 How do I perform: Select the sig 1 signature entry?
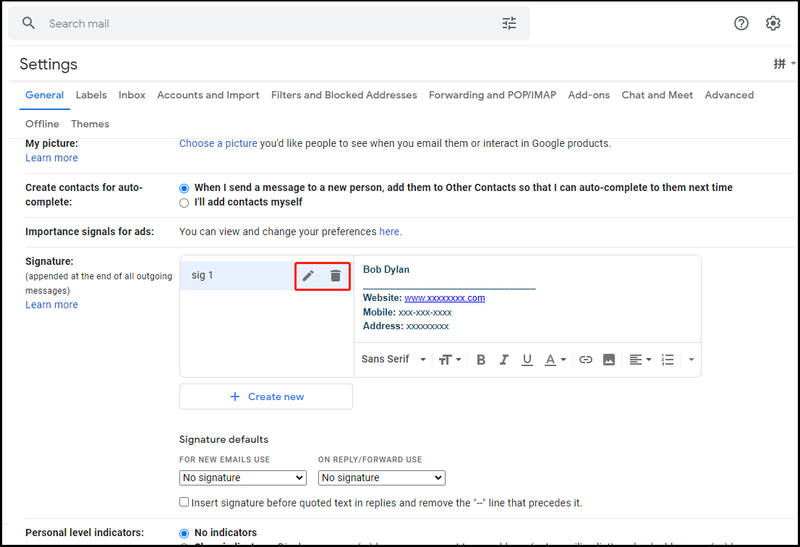point(237,276)
